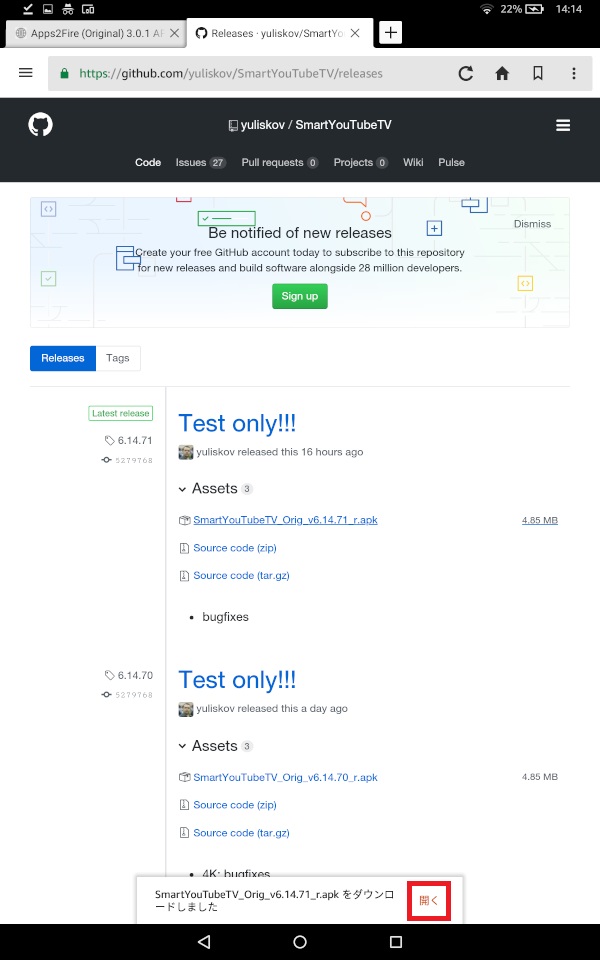Tap the battery status icon
Image resolution: width=600 pixels, height=960 pixels.
(534, 9)
